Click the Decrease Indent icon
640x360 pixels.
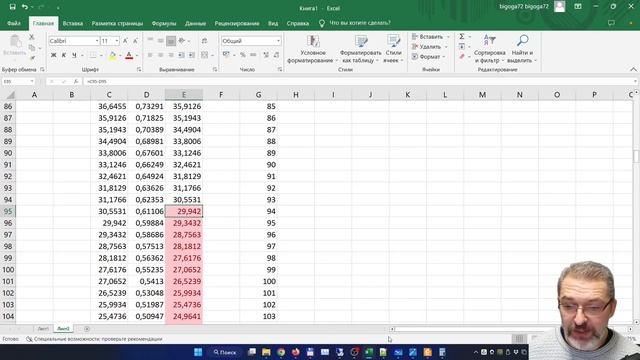point(181,55)
